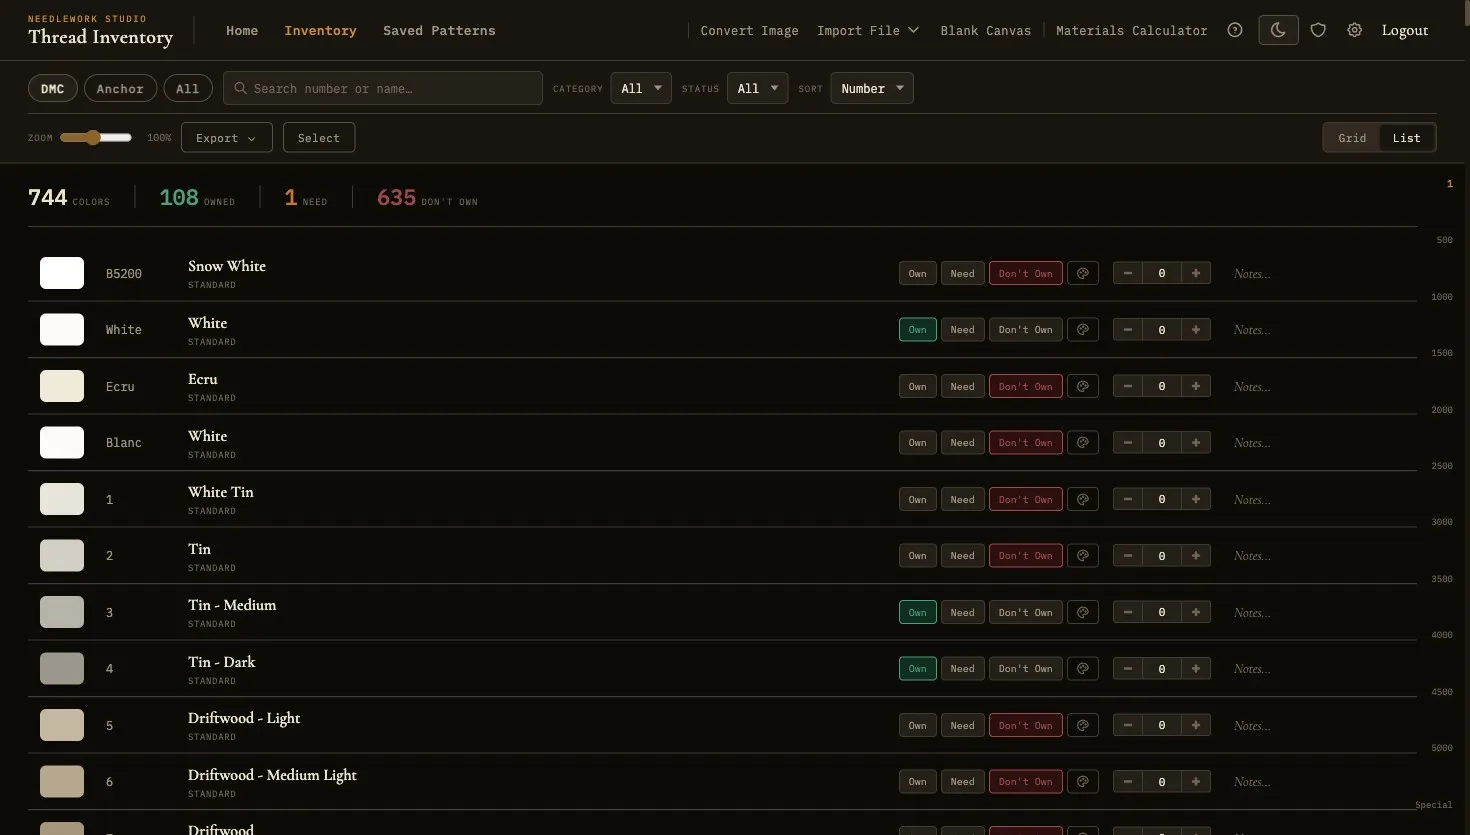Screen dimensions: 1470x835
Task: Click the palette icon on the Ecru row
Action: tap(1083, 386)
